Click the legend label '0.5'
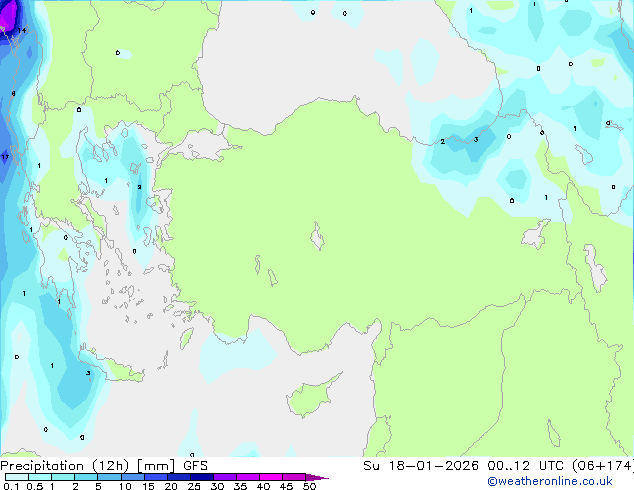The height and width of the screenshot is (490, 634). pos(35,486)
